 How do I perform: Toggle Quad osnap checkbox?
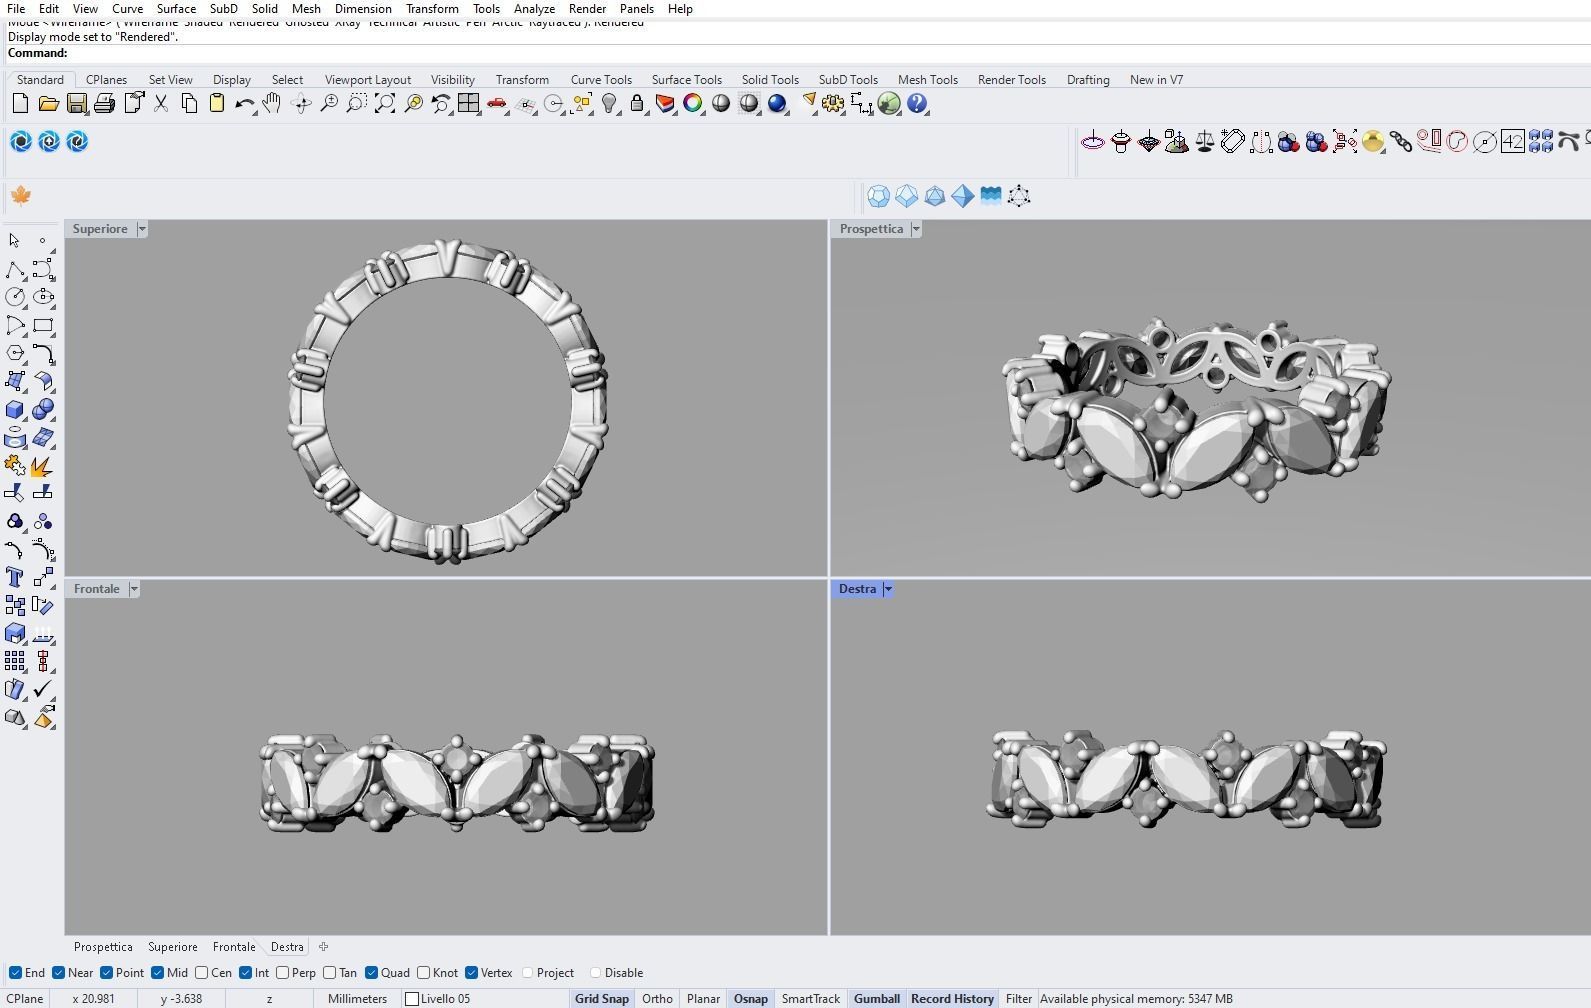click(x=372, y=973)
